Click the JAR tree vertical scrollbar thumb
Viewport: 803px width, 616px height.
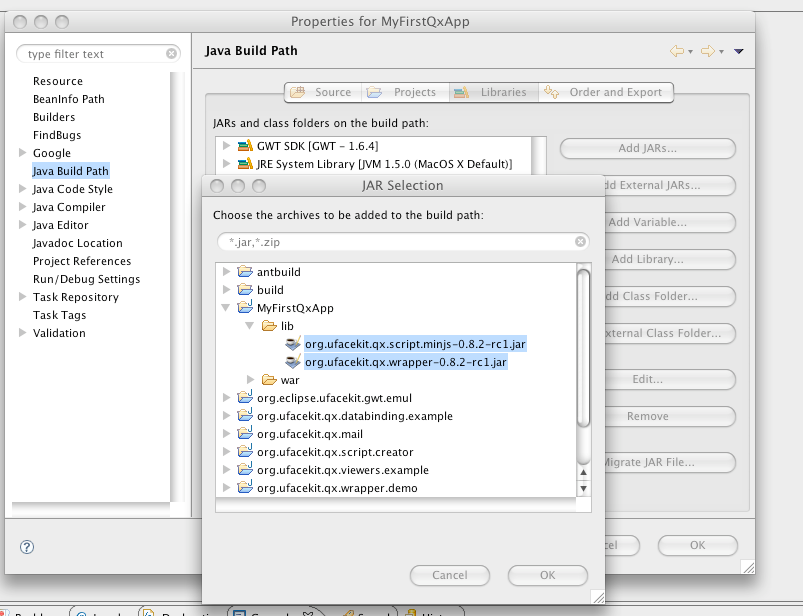(x=583, y=347)
